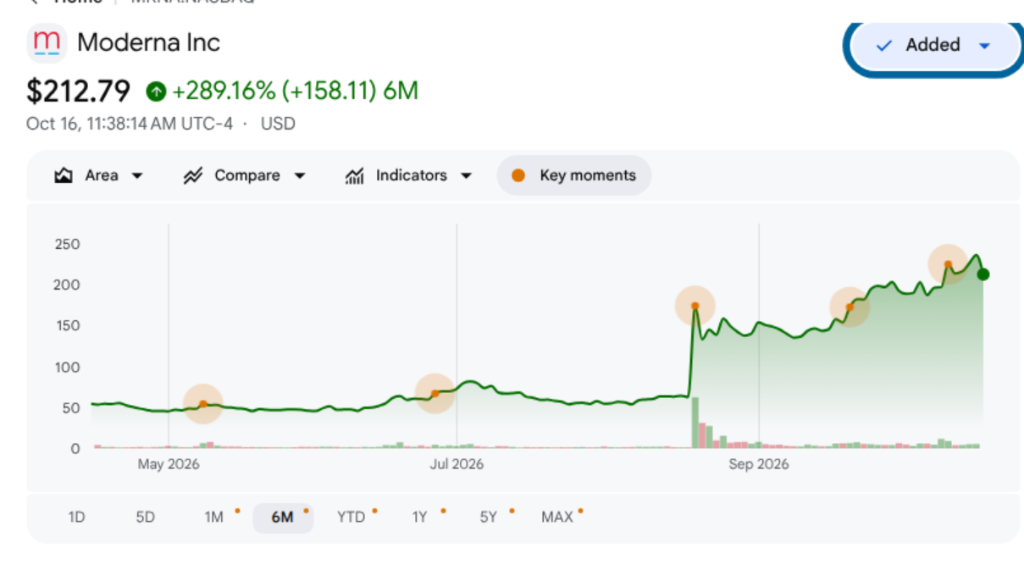Click the Area chart type icon

tap(63, 176)
